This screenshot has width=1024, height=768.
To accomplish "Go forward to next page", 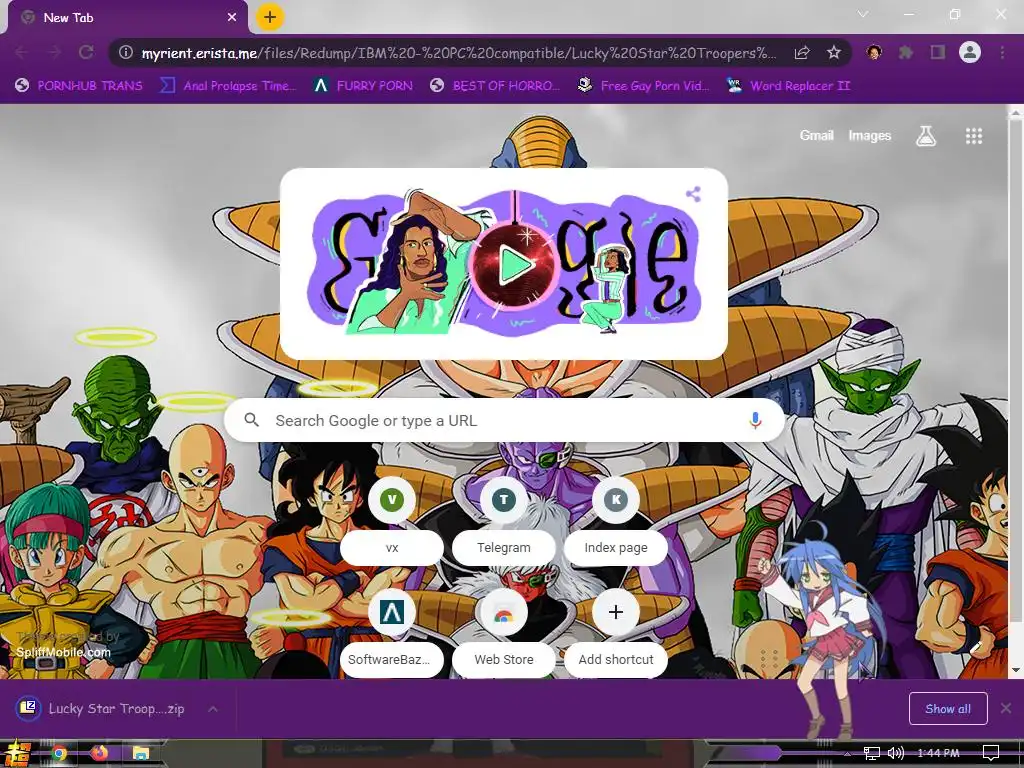I will pyautogui.click(x=54, y=52).
